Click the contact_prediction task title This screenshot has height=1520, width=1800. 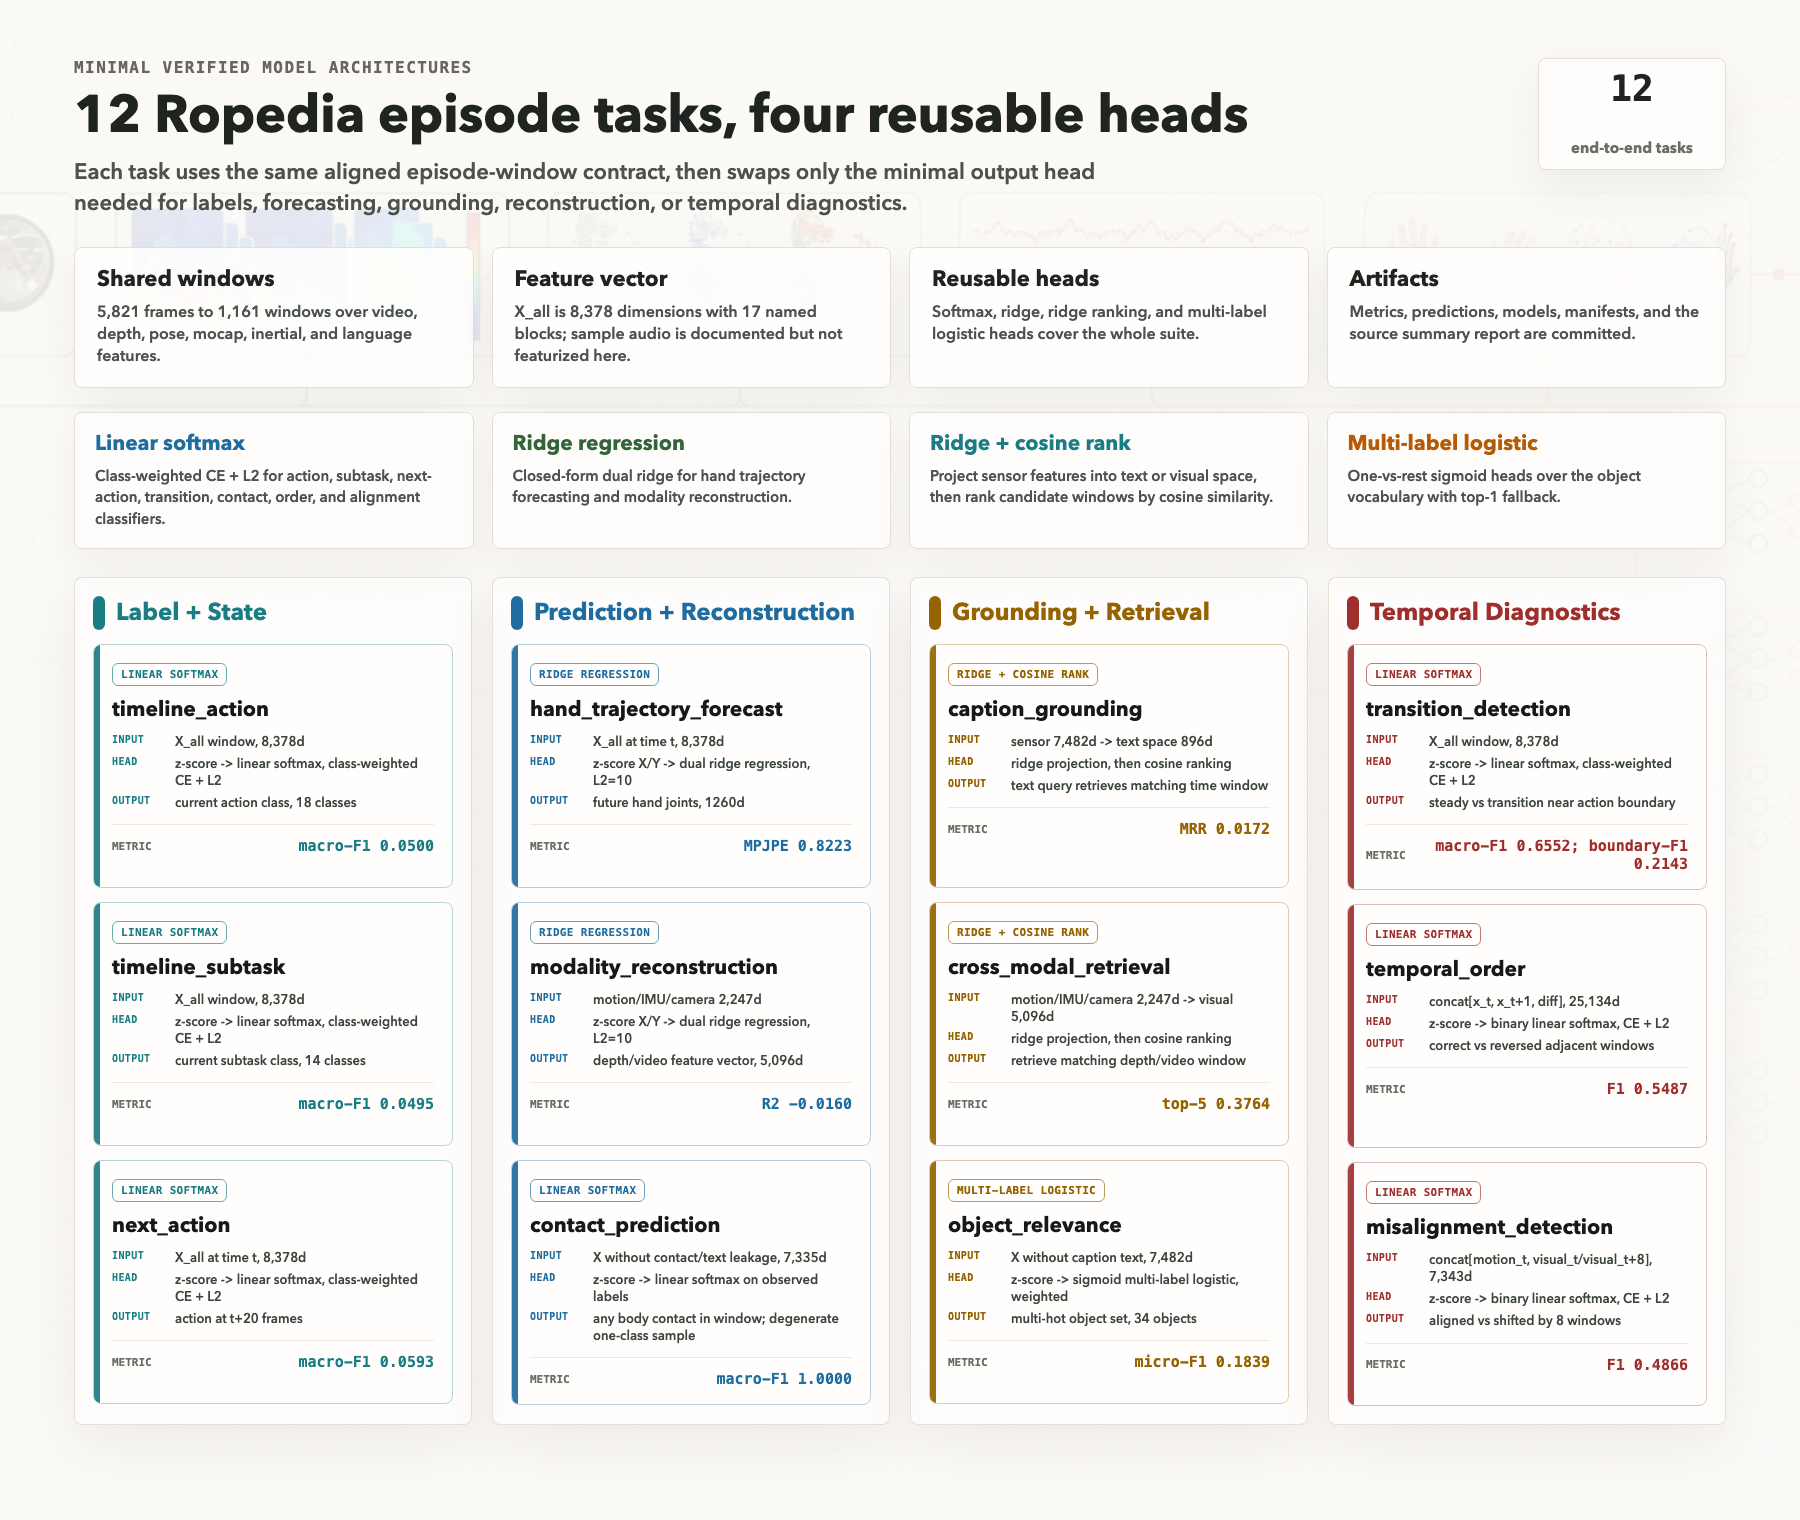(x=625, y=1225)
